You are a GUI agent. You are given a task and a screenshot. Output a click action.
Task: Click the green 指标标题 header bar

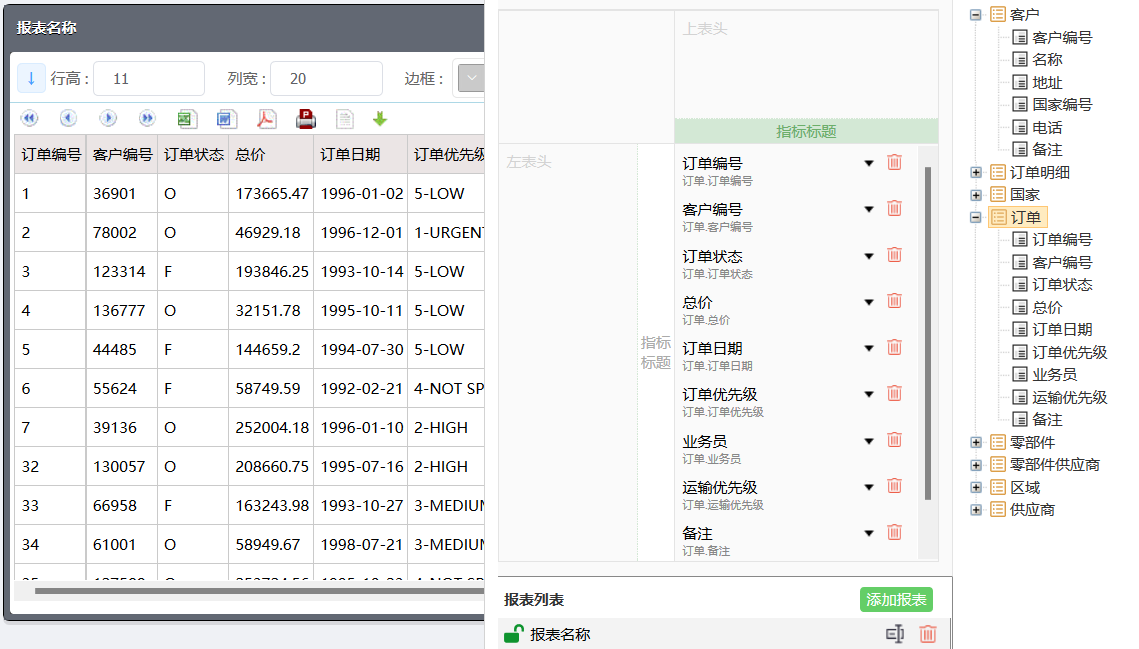806,132
